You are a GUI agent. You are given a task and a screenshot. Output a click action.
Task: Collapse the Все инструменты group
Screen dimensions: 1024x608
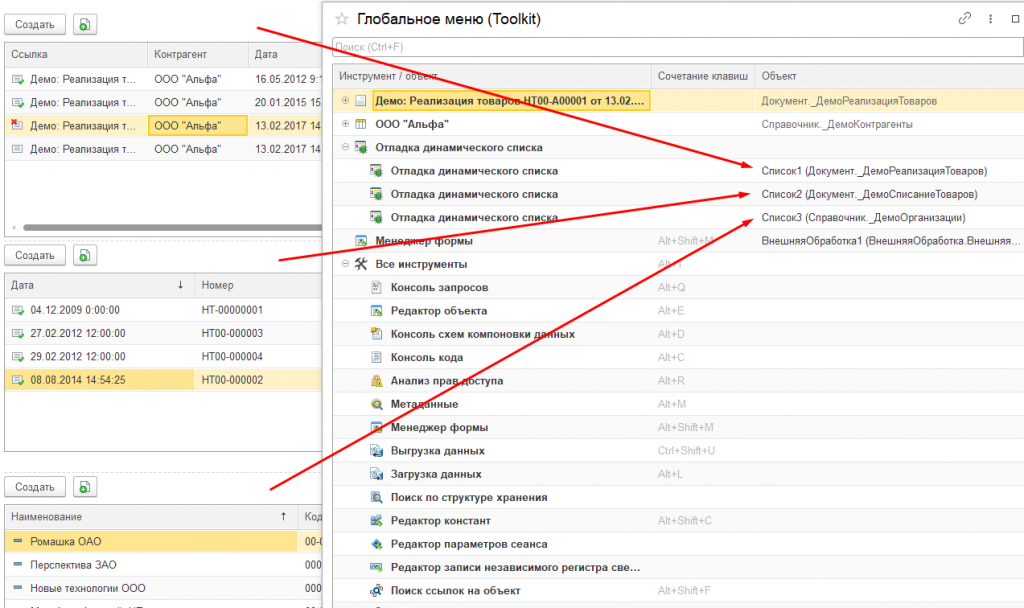coord(345,264)
